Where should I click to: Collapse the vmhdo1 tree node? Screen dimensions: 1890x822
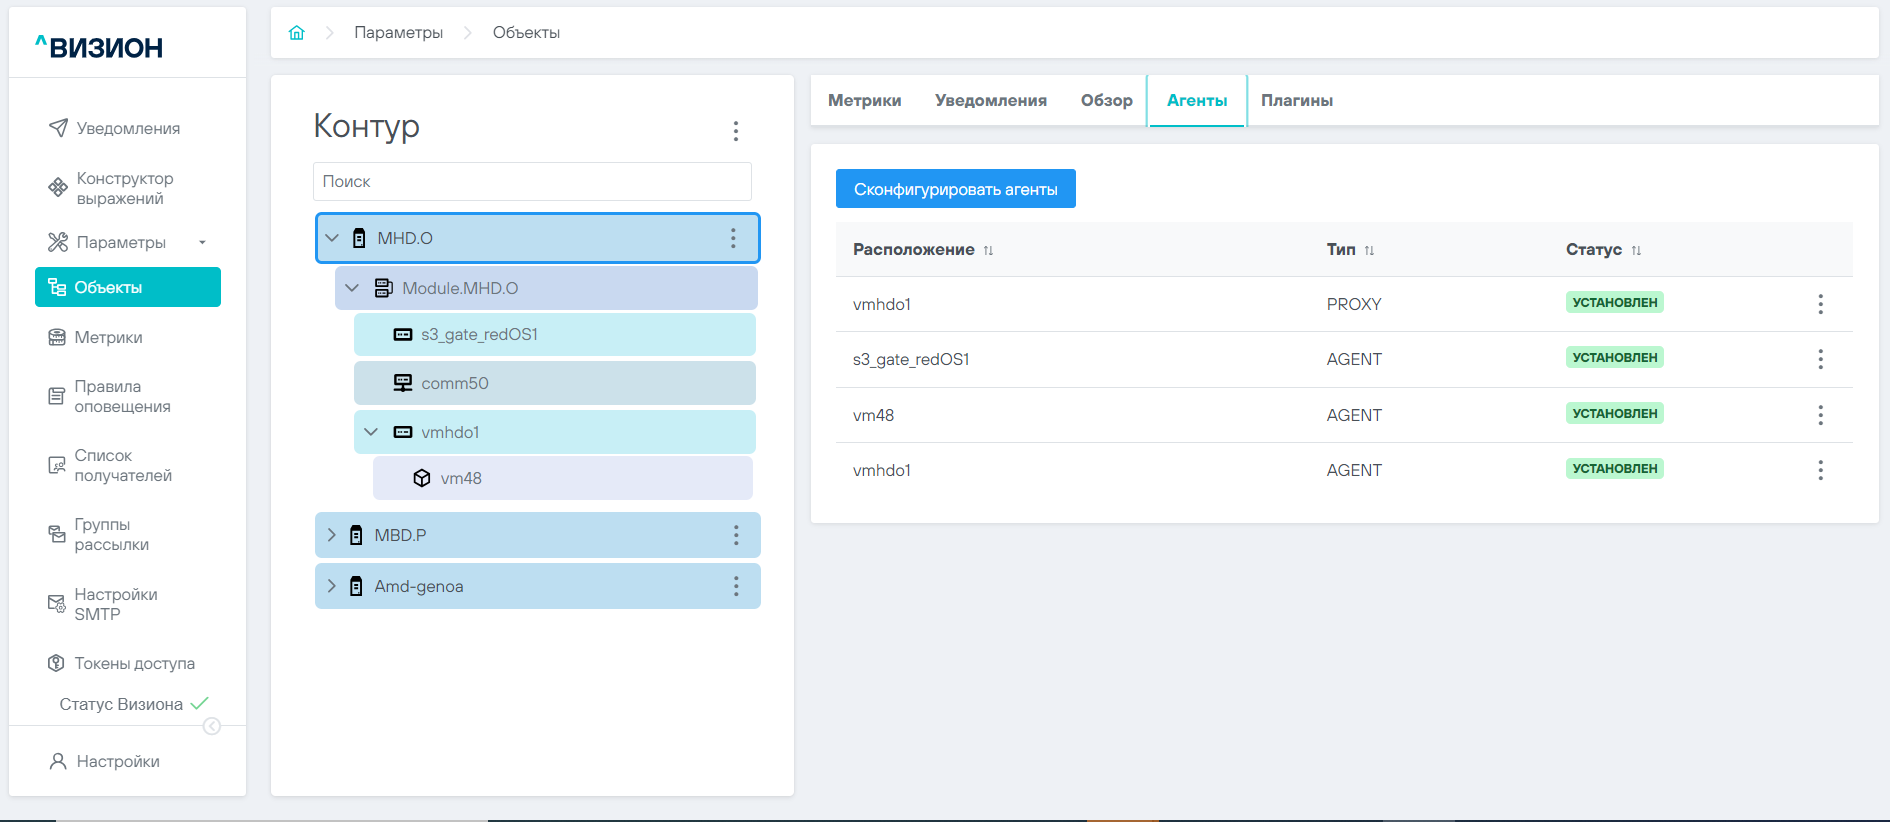point(371,432)
